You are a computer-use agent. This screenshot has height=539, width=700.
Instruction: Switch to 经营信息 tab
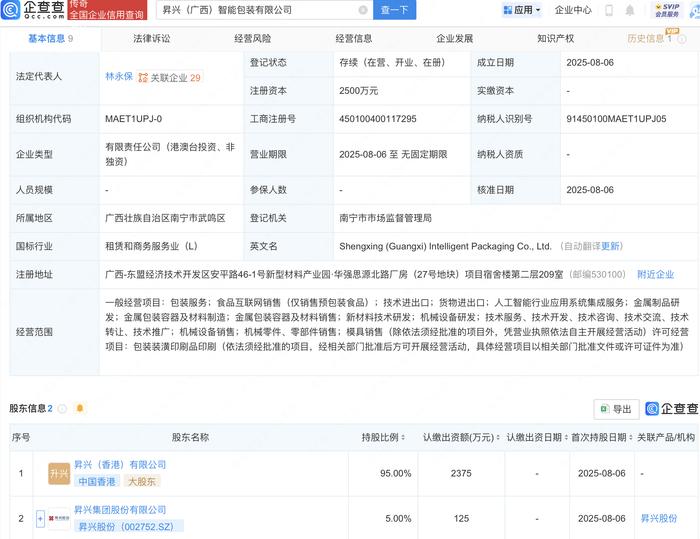click(x=354, y=39)
